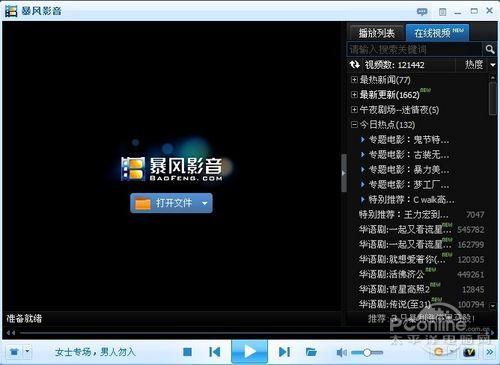
Task: Click the search magnifier icon
Action: coord(490,49)
